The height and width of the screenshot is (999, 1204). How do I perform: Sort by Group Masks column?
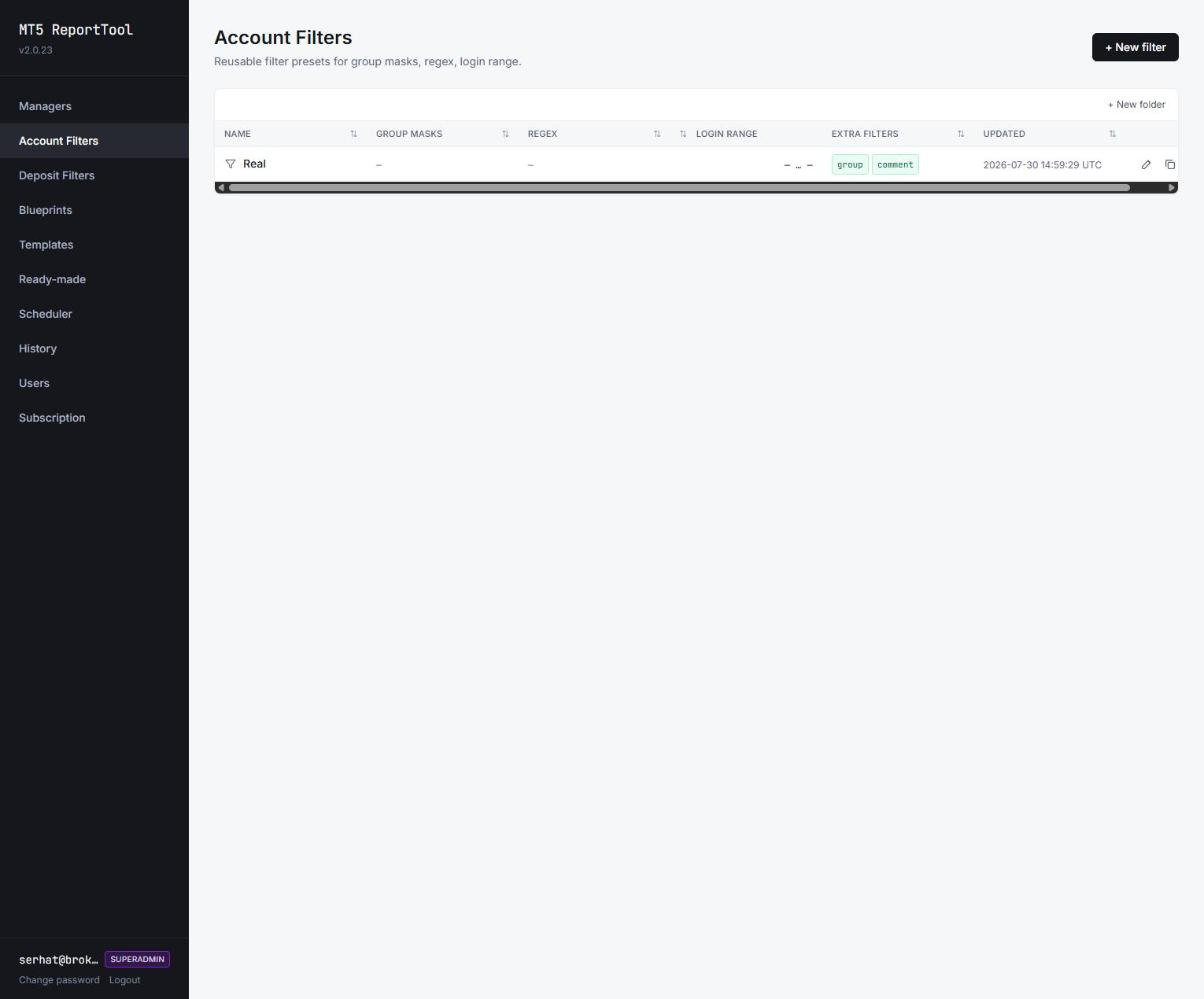point(505,134)
